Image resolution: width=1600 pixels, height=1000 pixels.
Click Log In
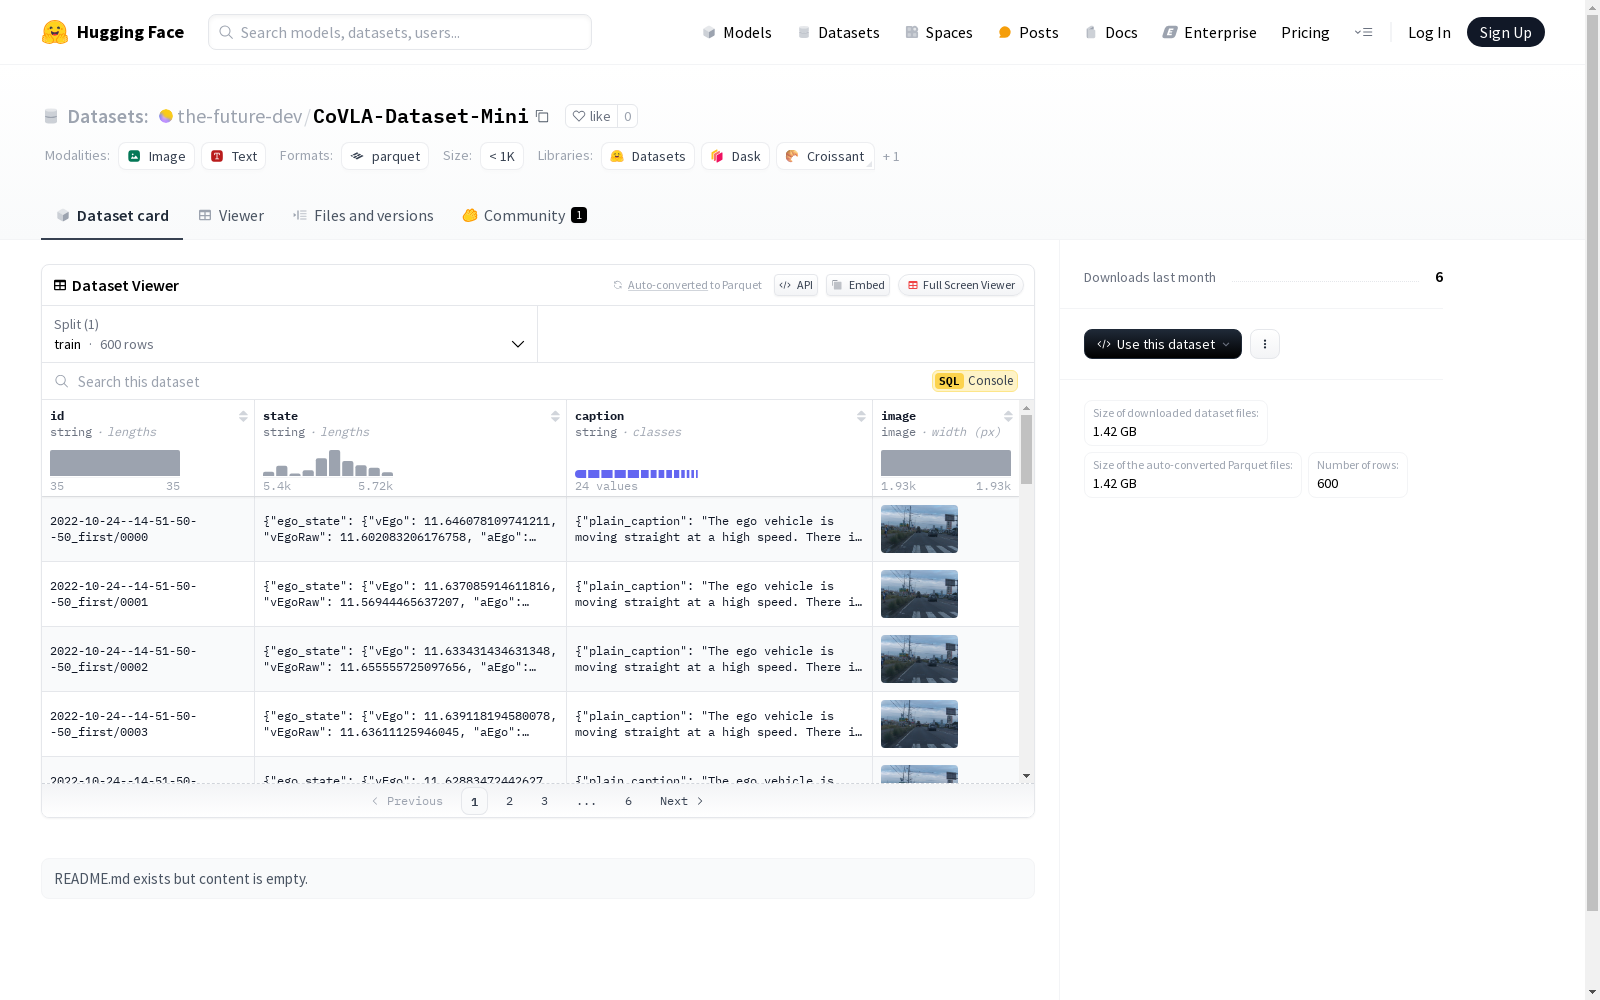(x=1429, y=32)
